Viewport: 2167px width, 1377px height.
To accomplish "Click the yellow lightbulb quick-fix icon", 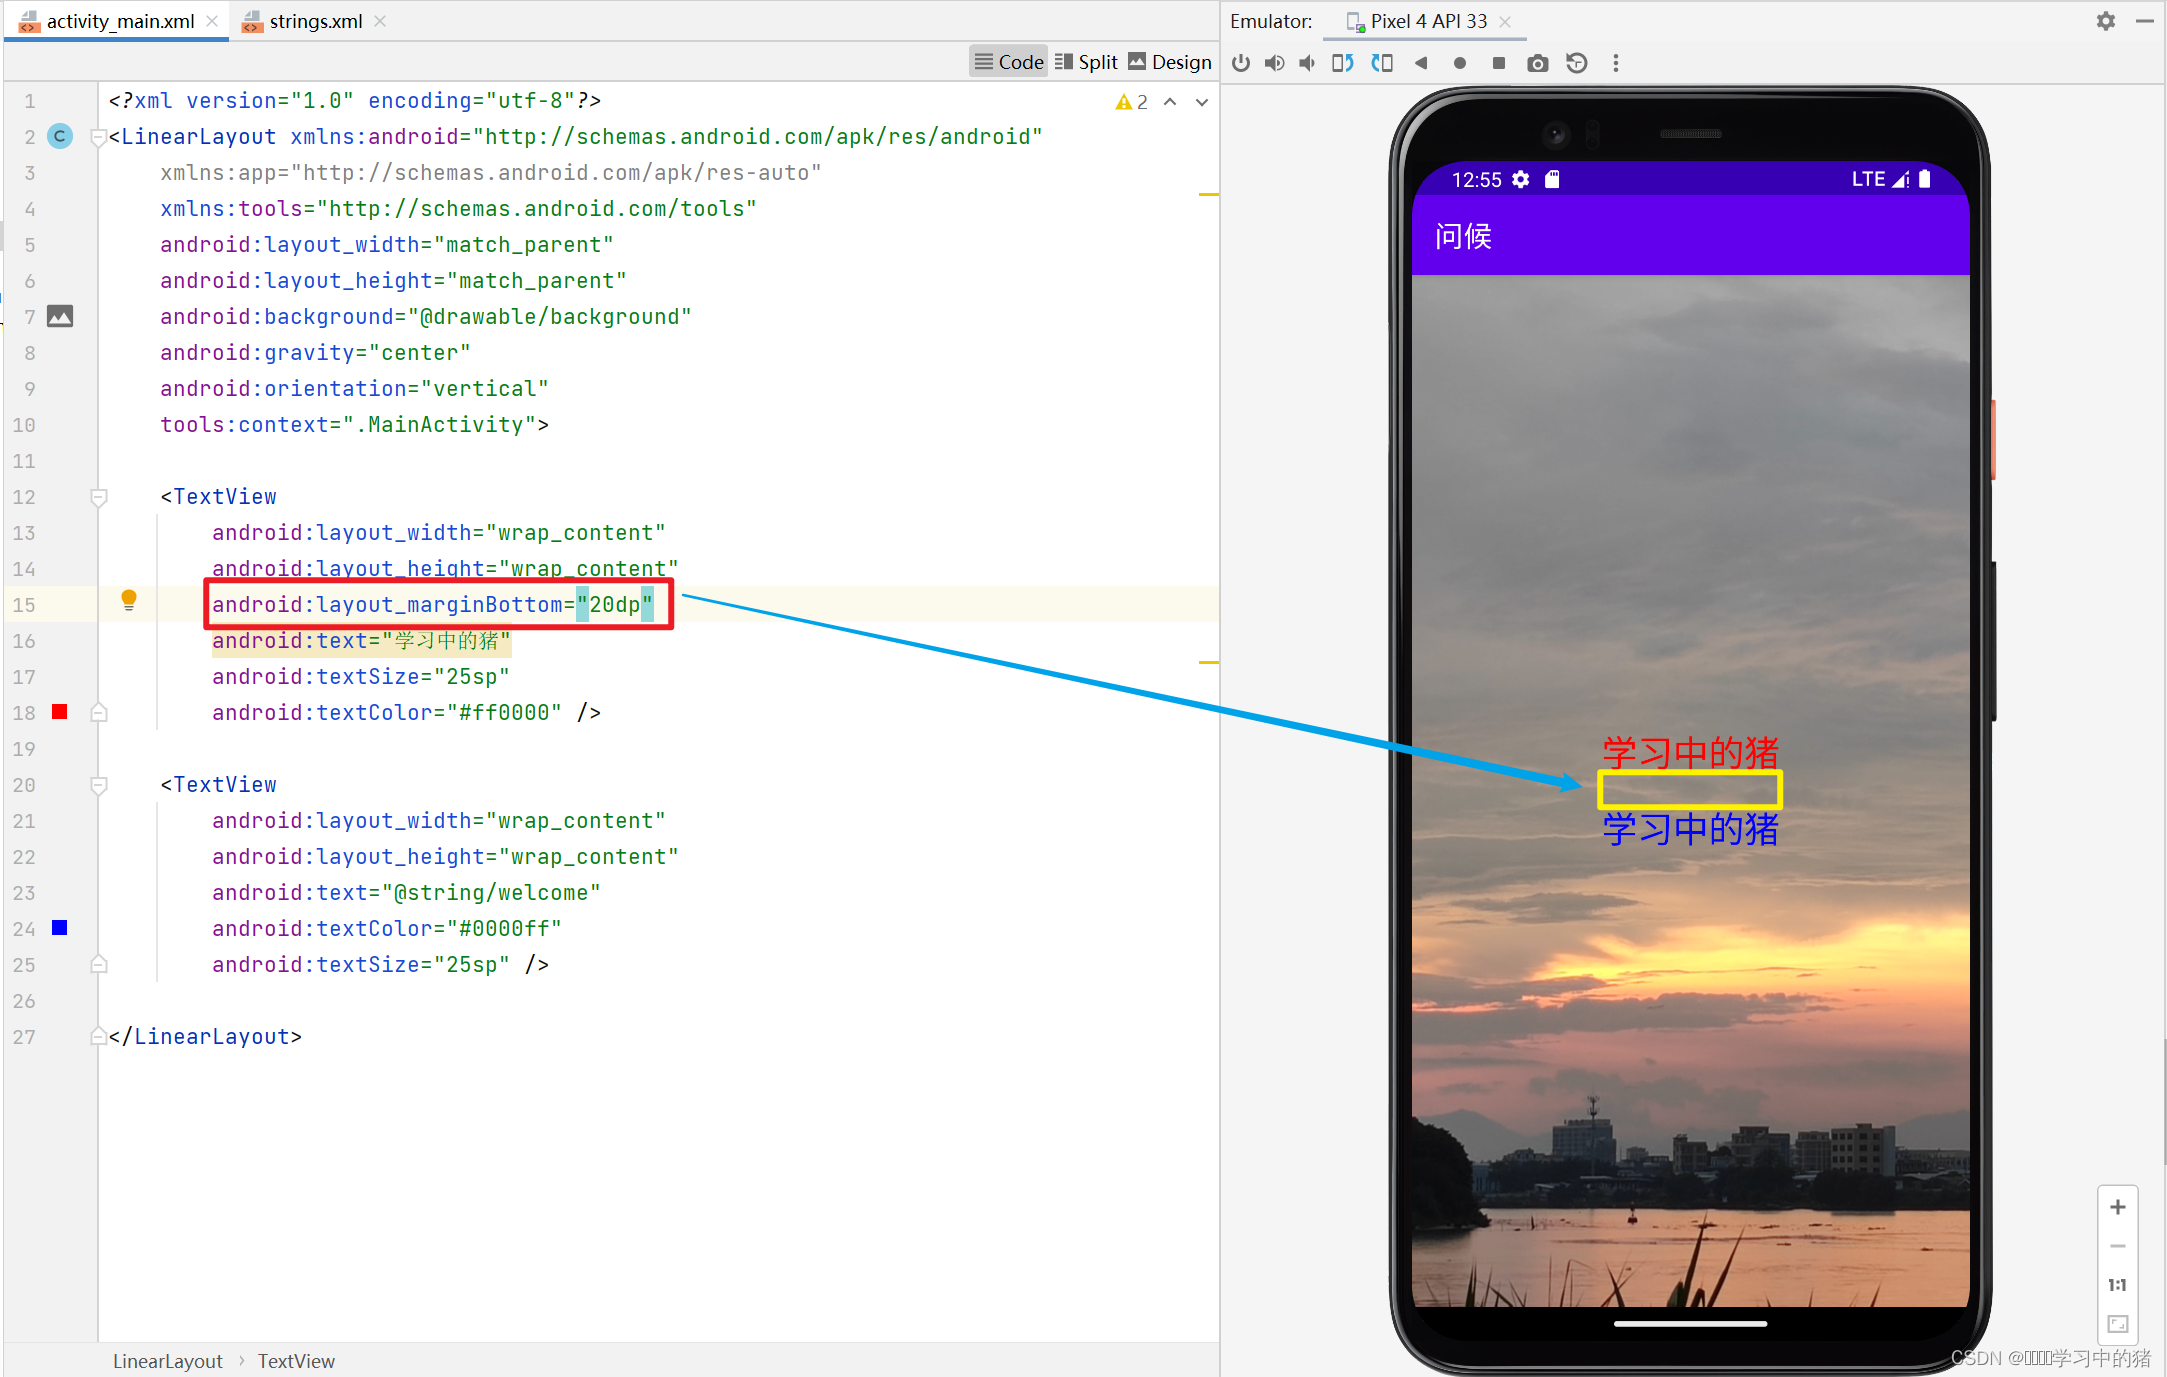I will pyautogui.click(x=129, y=600).
